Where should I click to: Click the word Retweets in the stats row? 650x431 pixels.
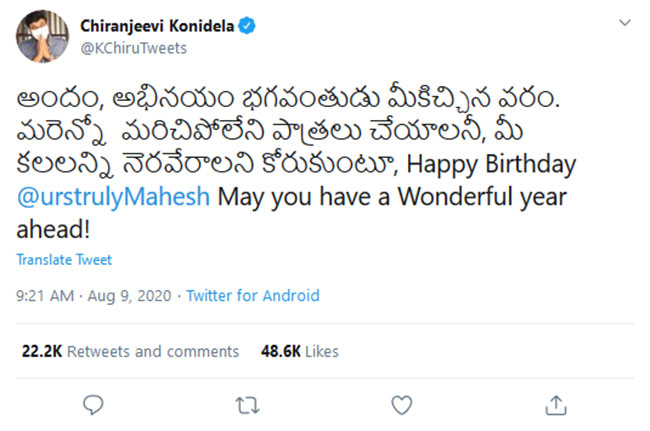pos(101,351)
